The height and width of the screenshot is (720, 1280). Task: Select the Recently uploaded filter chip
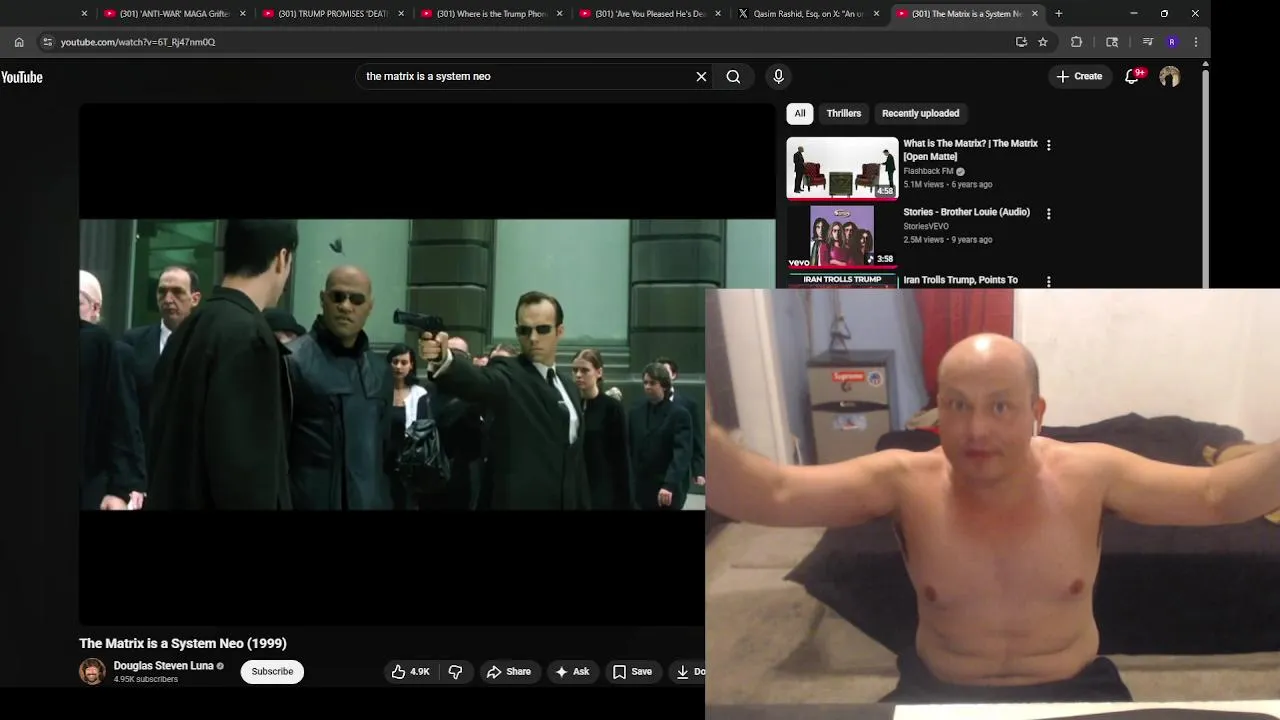(920, 113)
